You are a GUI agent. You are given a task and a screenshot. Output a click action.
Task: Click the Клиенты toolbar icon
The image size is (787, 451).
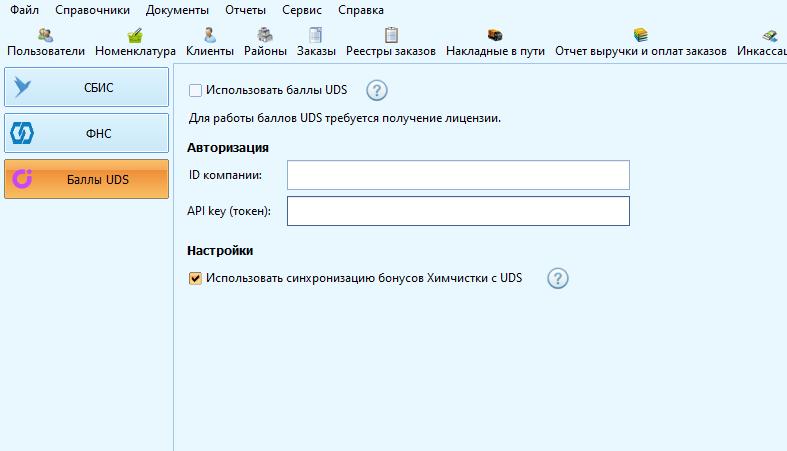coord(210,42)
